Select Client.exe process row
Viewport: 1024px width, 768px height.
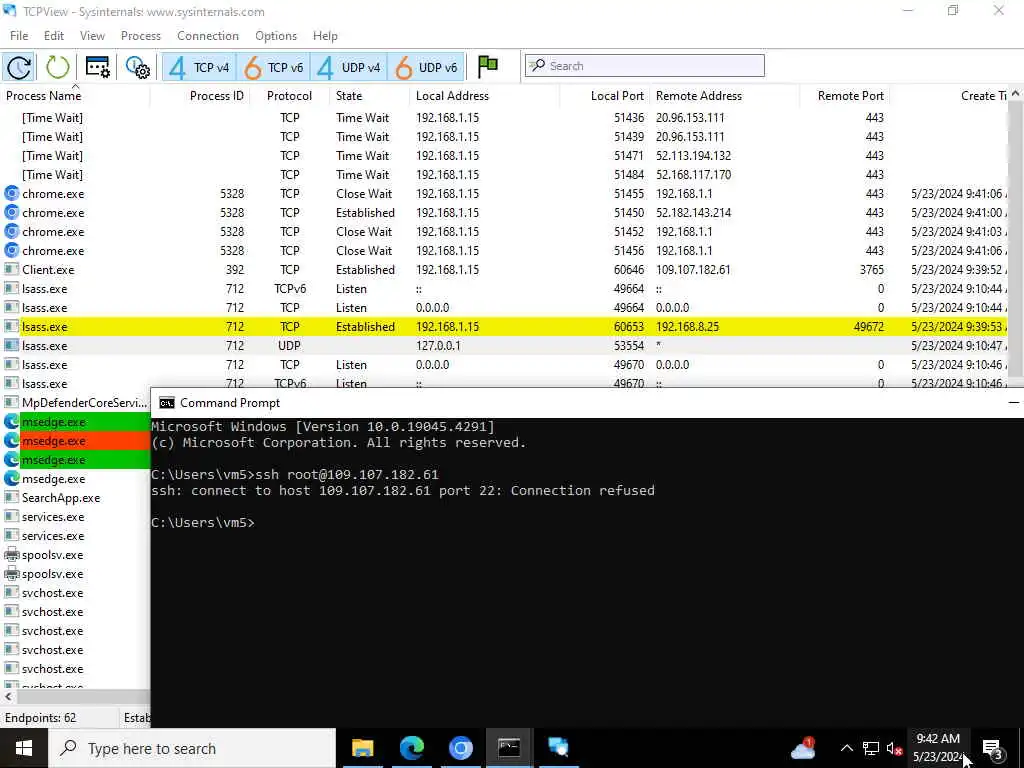[x=504, y=270]
